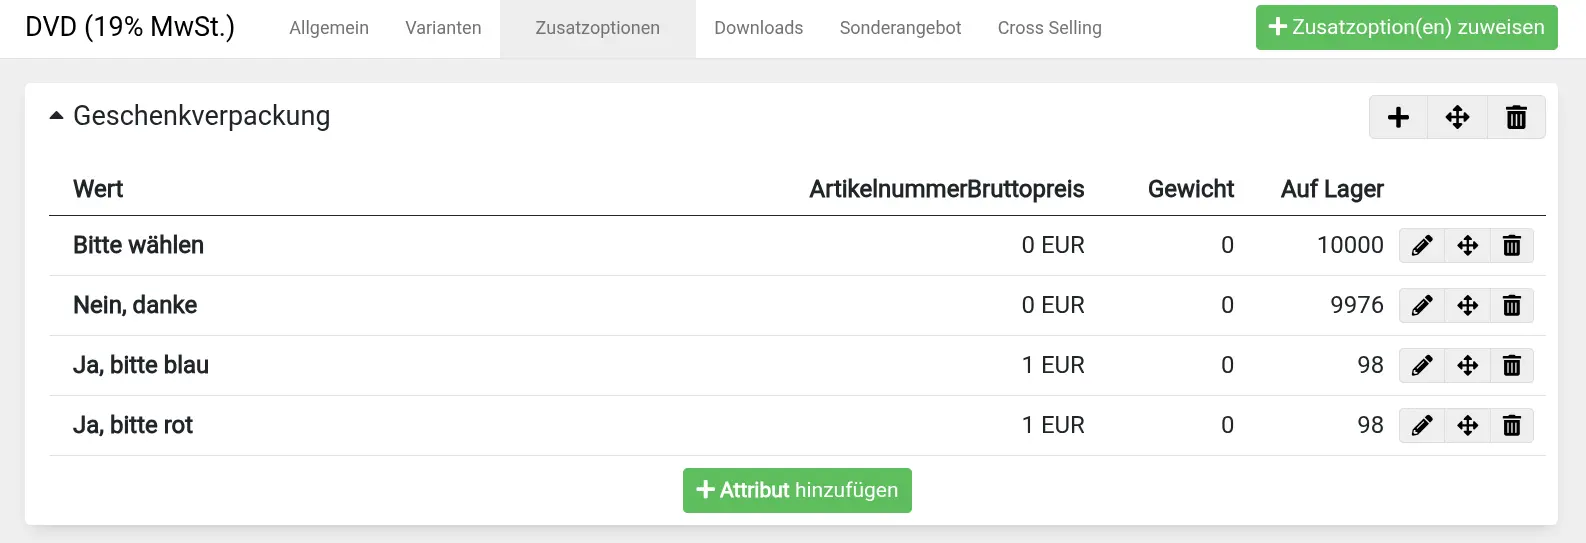
Task: Delete the Geschenkverpackung option group
Action: click(x=1516, y=117)
